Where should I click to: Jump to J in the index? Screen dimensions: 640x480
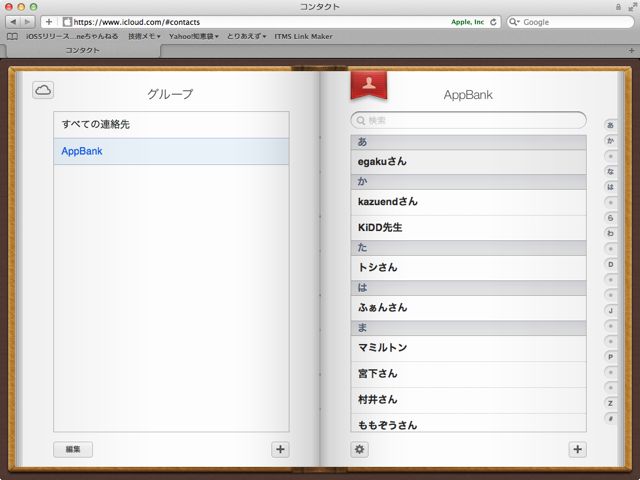click(x=610, y=311)
